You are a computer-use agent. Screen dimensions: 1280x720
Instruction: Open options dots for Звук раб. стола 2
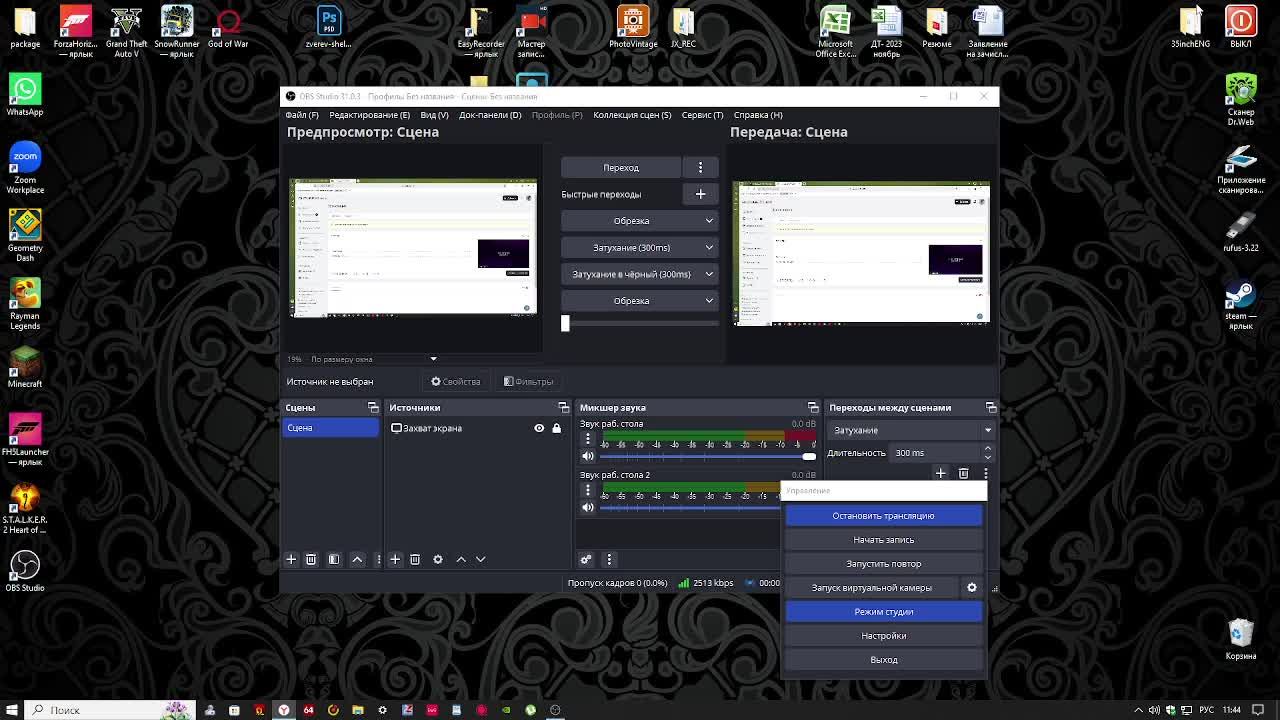click(588, 490)
